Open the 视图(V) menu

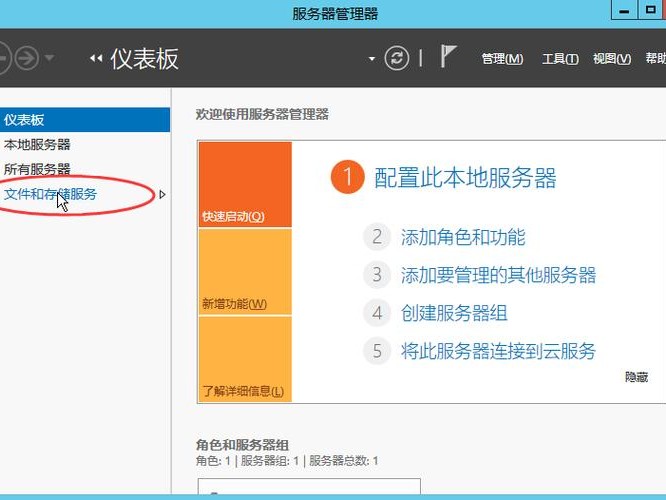(612, 59)
